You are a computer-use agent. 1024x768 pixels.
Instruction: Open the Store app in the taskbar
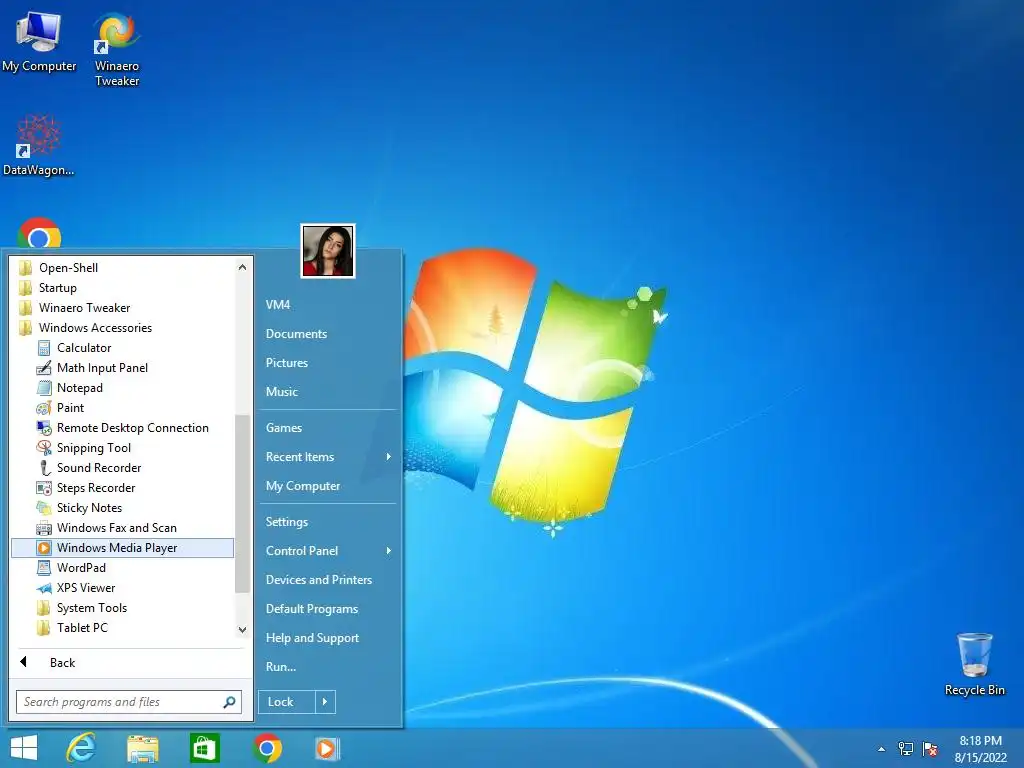pyautogui.click(x=204, y=748)
